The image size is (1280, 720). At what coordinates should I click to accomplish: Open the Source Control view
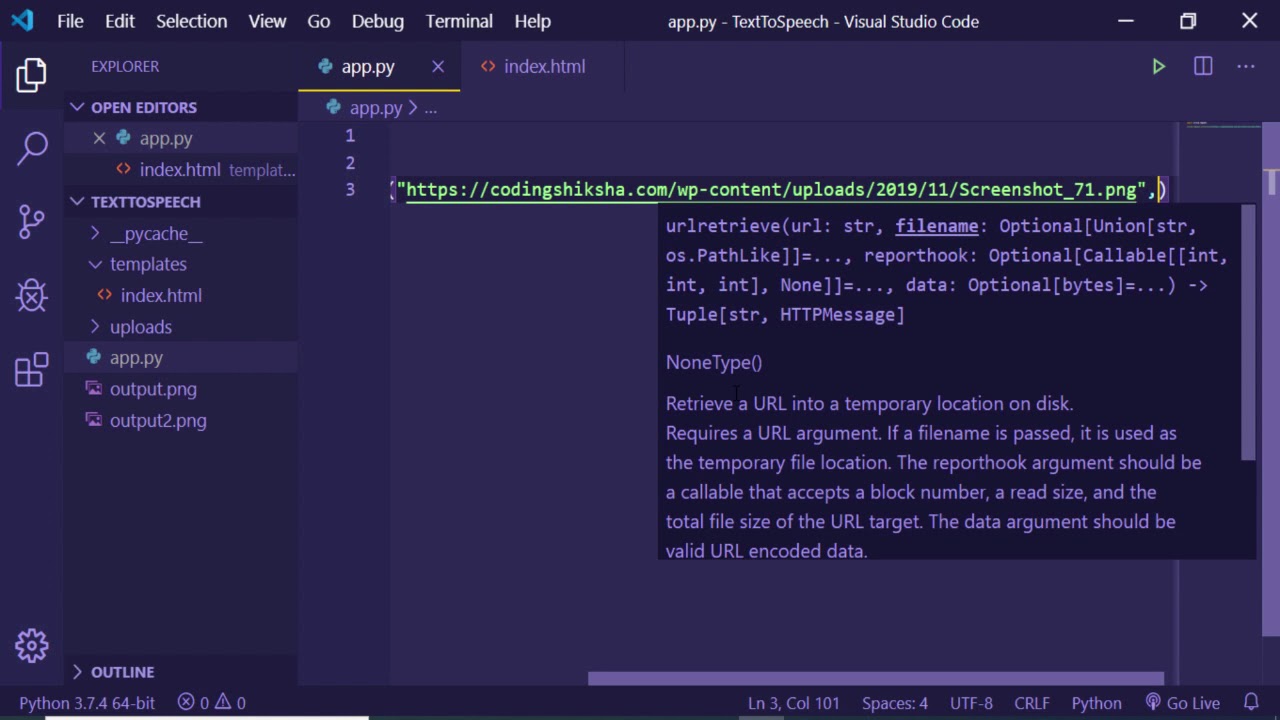click(x=32, y=221)
